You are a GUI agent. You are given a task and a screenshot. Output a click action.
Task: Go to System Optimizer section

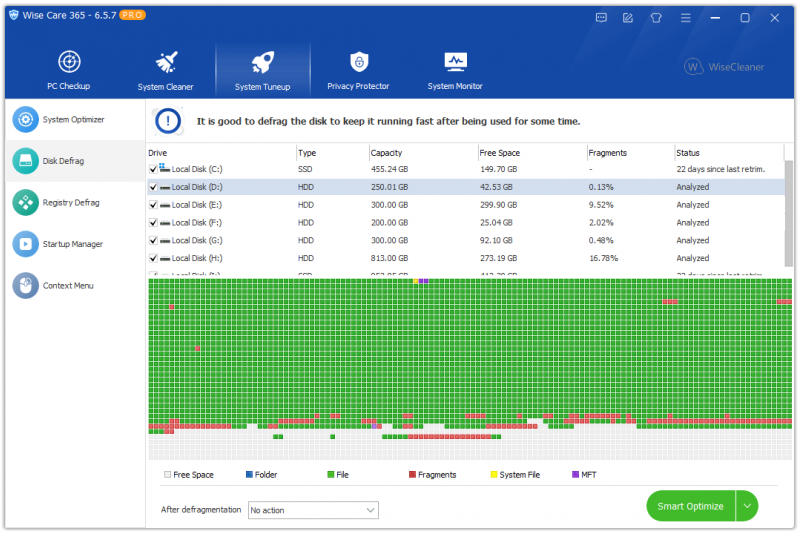(x=73, y=119)
